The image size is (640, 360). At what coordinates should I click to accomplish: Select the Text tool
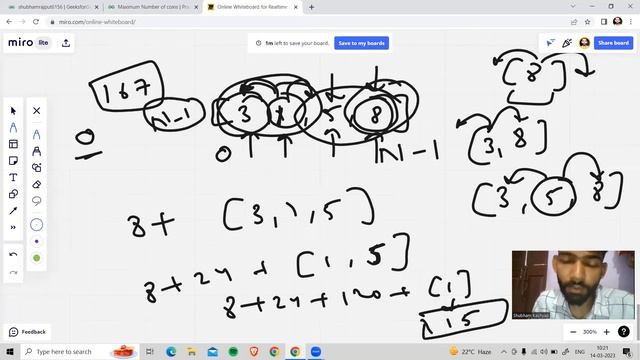[13, 178]
